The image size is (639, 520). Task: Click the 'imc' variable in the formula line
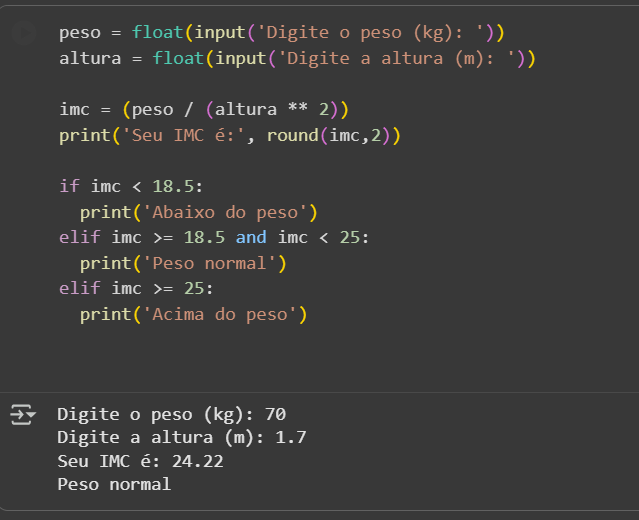(74, 110)
